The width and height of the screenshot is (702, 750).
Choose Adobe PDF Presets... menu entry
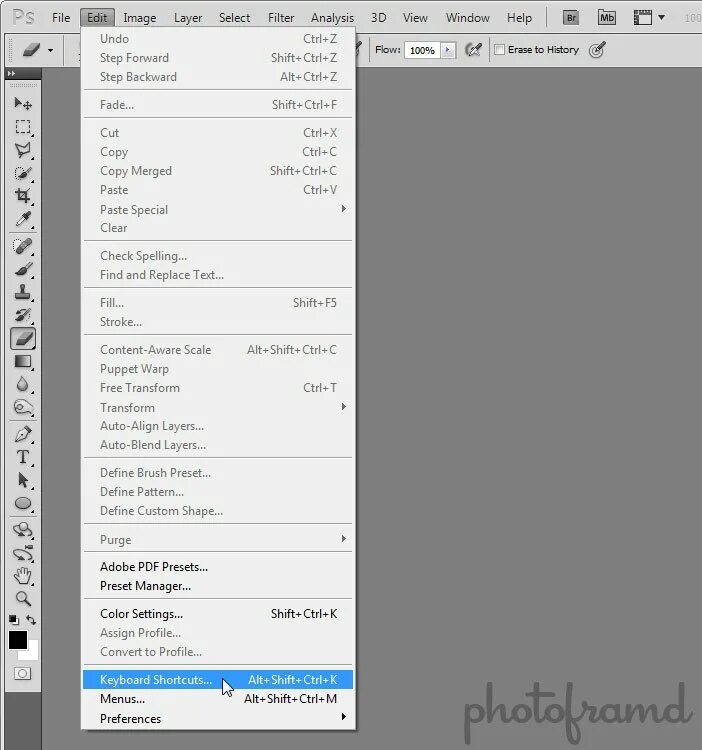[x=218, y=567]
